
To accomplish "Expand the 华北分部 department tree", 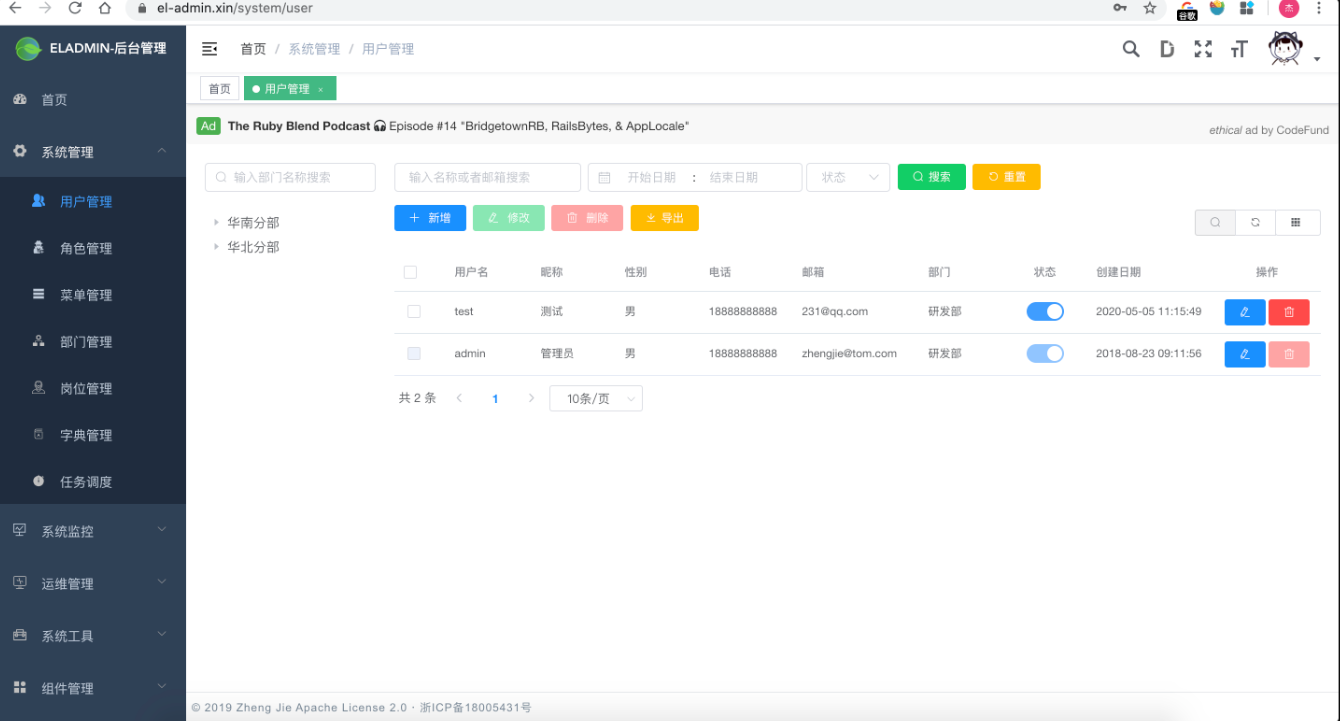I will pos(218,246).
